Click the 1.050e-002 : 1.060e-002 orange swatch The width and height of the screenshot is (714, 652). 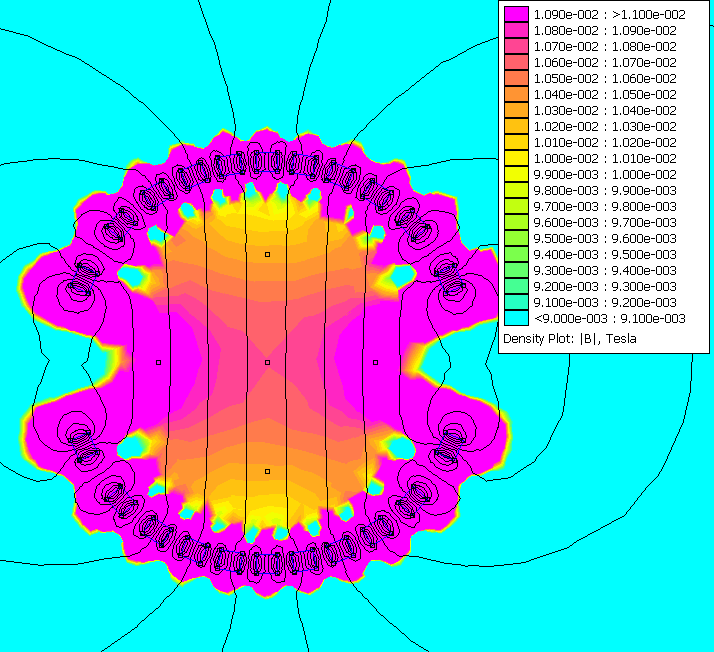(x=515, y=79)
